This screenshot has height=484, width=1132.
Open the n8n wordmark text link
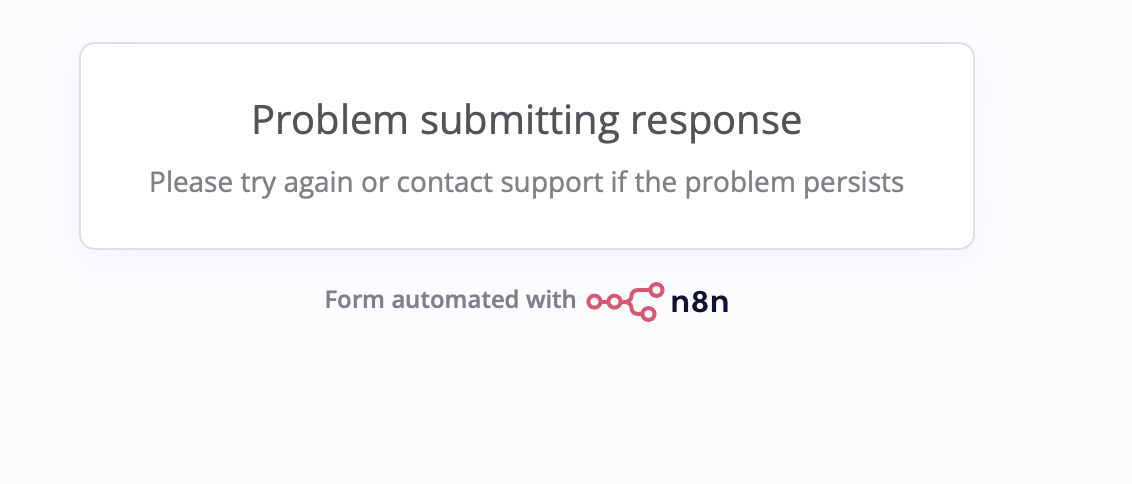[699, 301]
